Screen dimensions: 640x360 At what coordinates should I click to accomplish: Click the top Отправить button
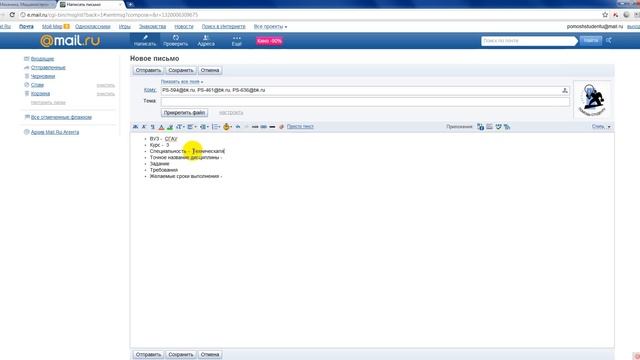(148, 70)
